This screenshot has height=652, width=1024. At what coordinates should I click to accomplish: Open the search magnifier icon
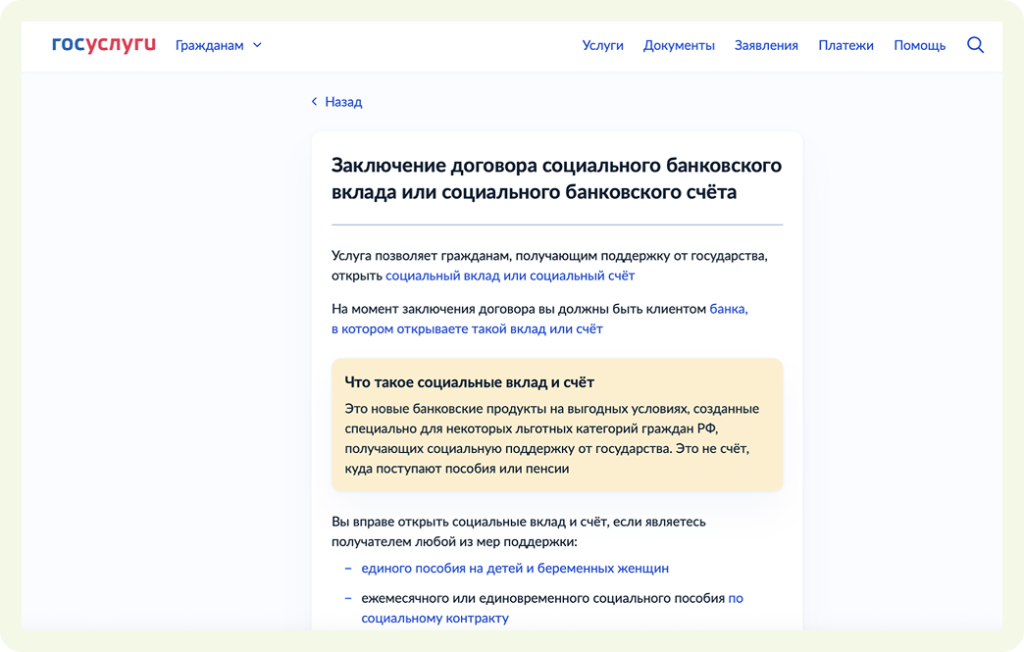[x=975, y=45]
